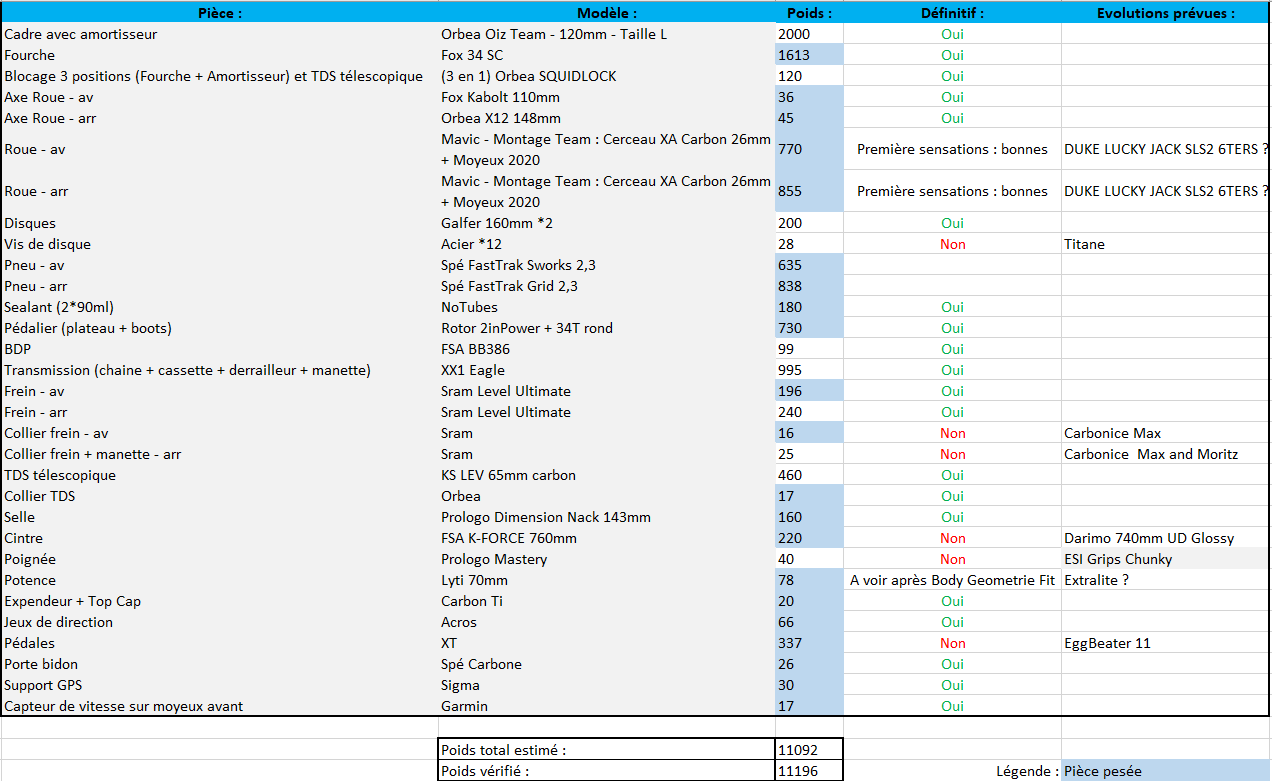This screenshot has width=1272, height=781.
Task: Select "Capteur de vitesse sur moyeux avant" cell
Action: pyautogui.click(x=219, y=706)
